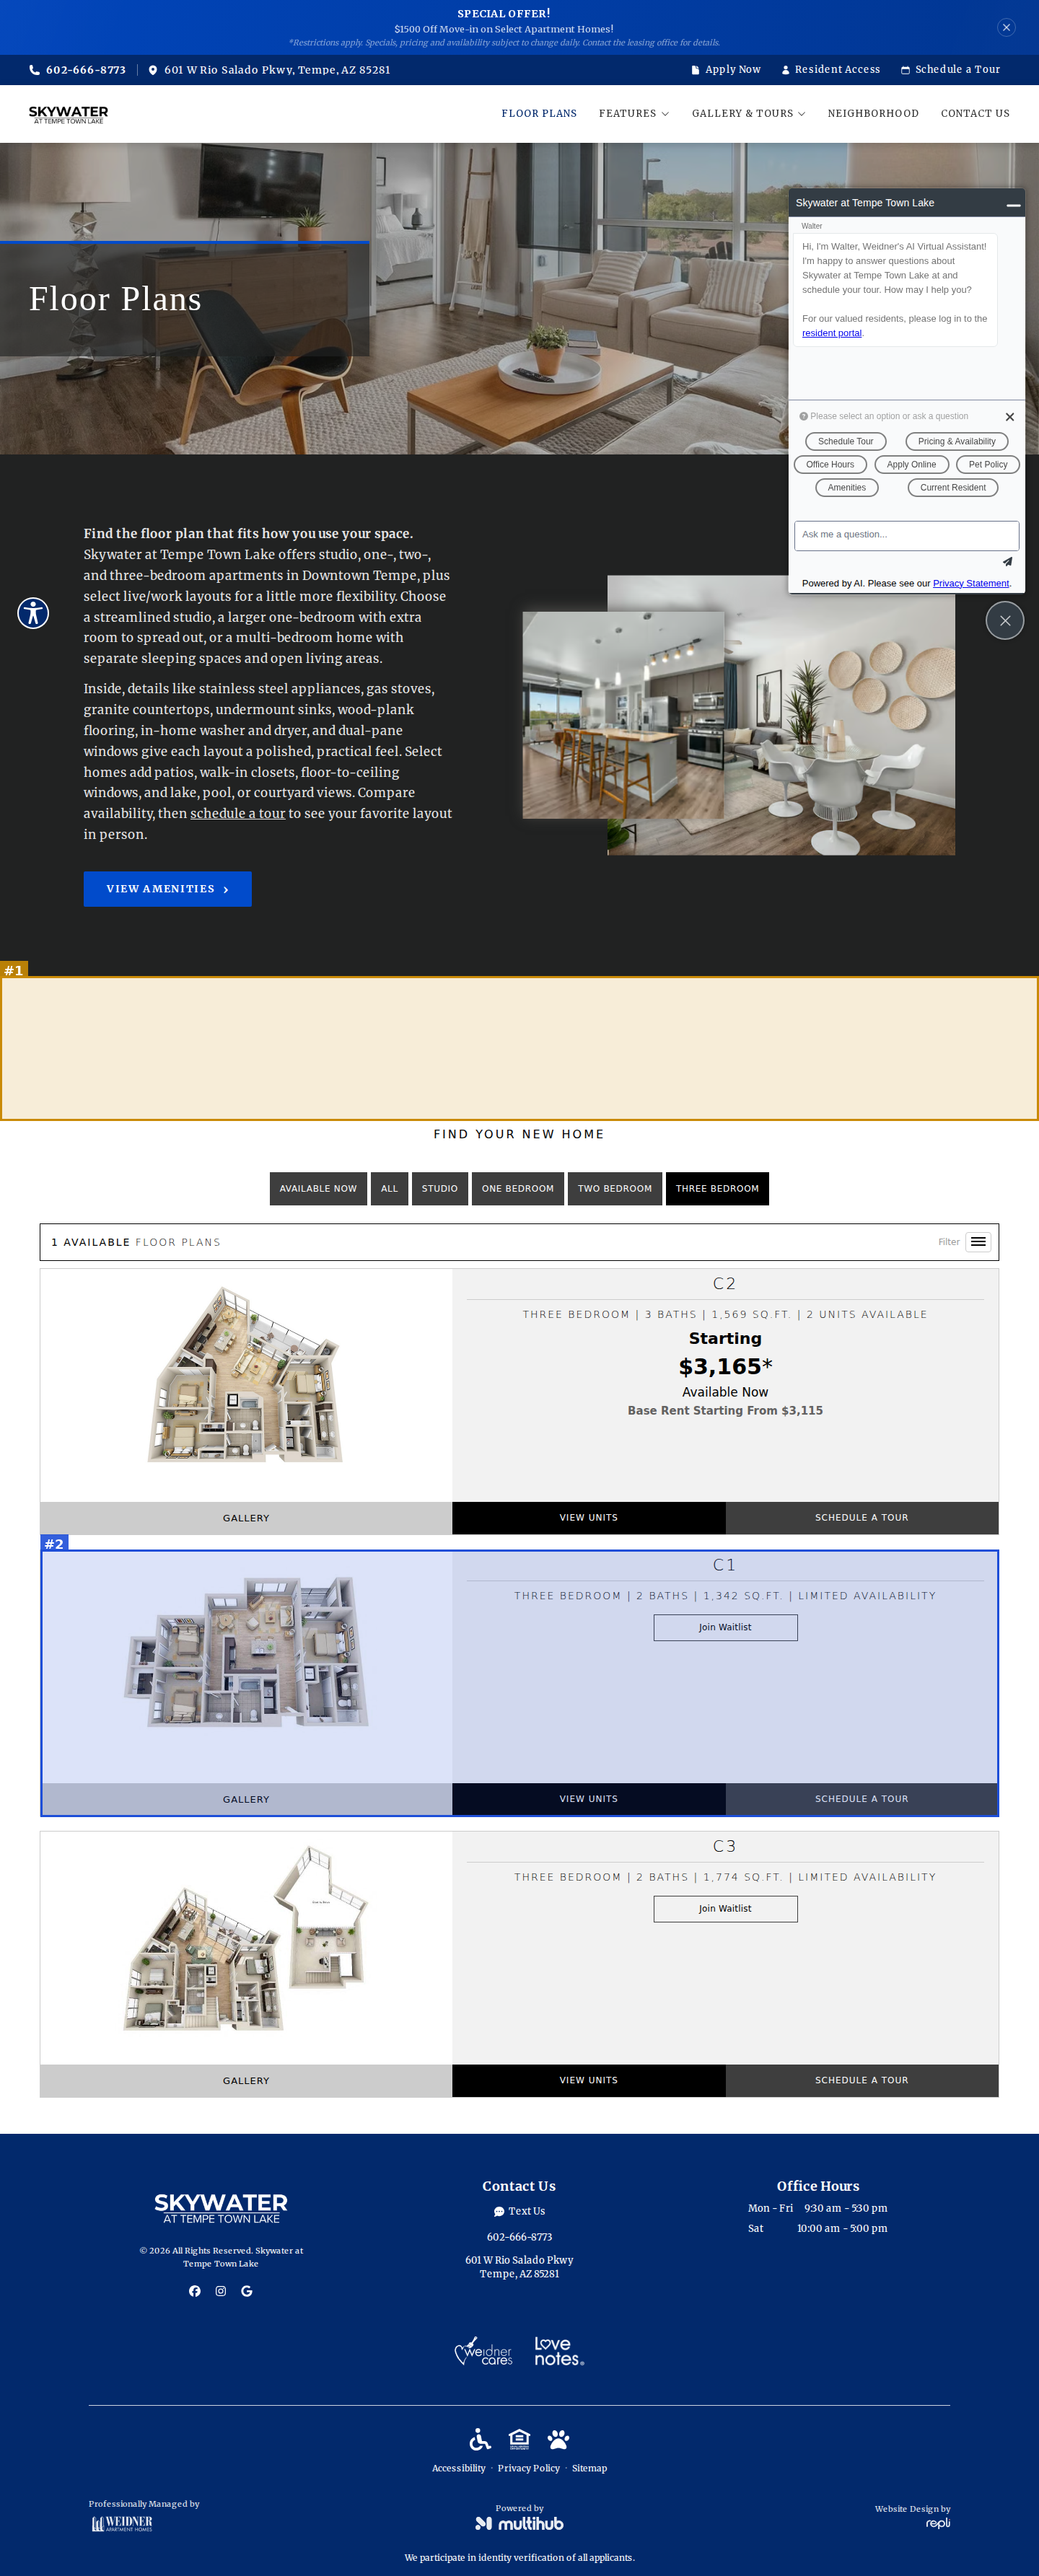Join the waitlist for floor plan C1
The image size is (1039, 2576).
pyautogui.click(x=726, y=1627)
